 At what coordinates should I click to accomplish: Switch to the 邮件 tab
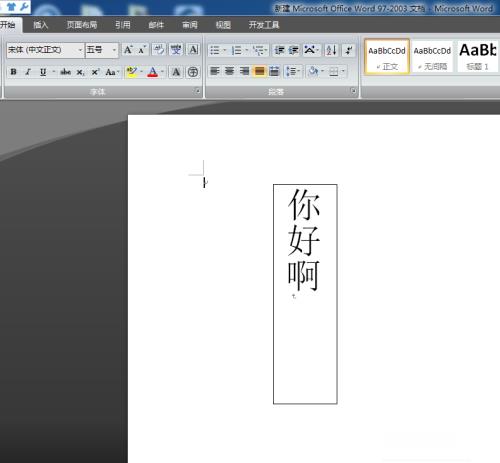(x=156, y=25)
